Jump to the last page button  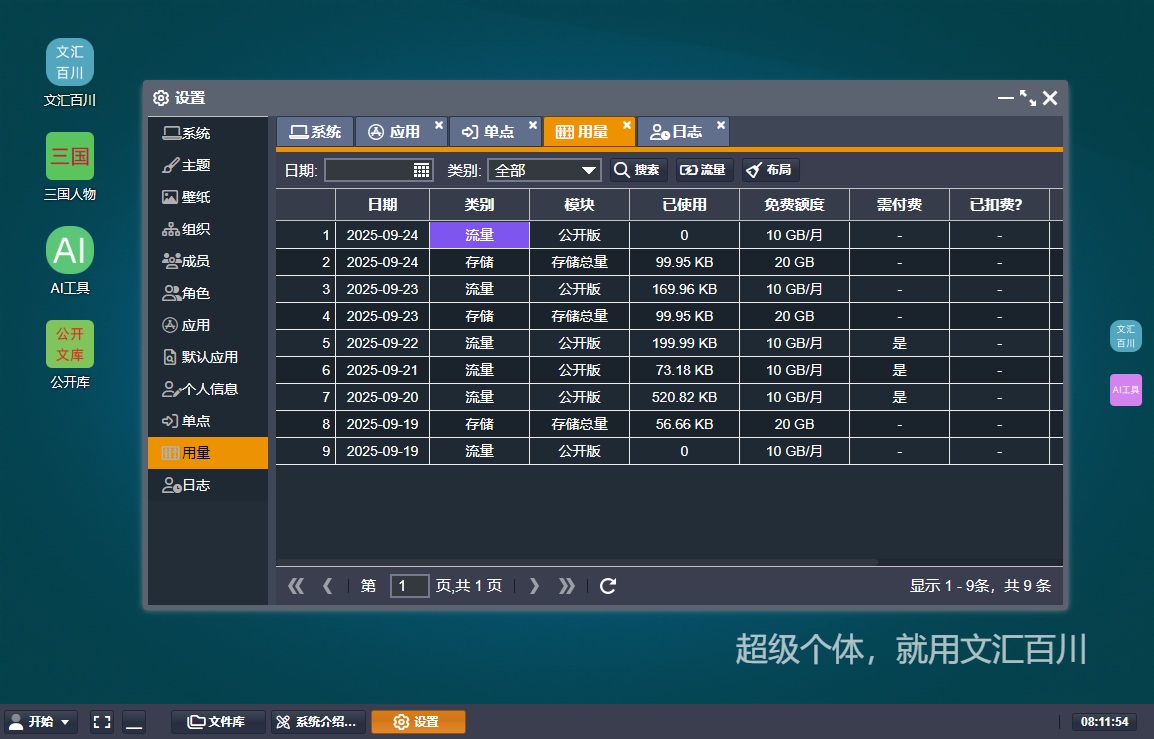point(566,586)
